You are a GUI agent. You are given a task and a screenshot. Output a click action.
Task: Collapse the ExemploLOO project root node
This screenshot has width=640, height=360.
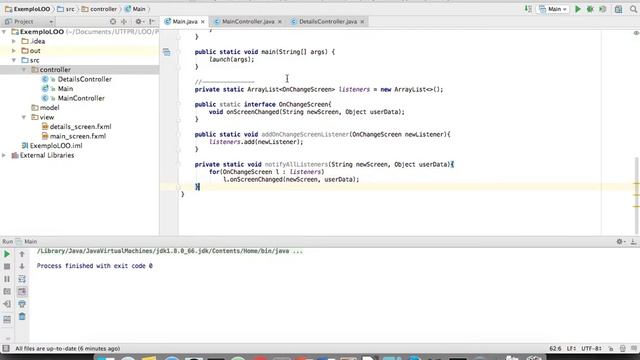(4, 32)
